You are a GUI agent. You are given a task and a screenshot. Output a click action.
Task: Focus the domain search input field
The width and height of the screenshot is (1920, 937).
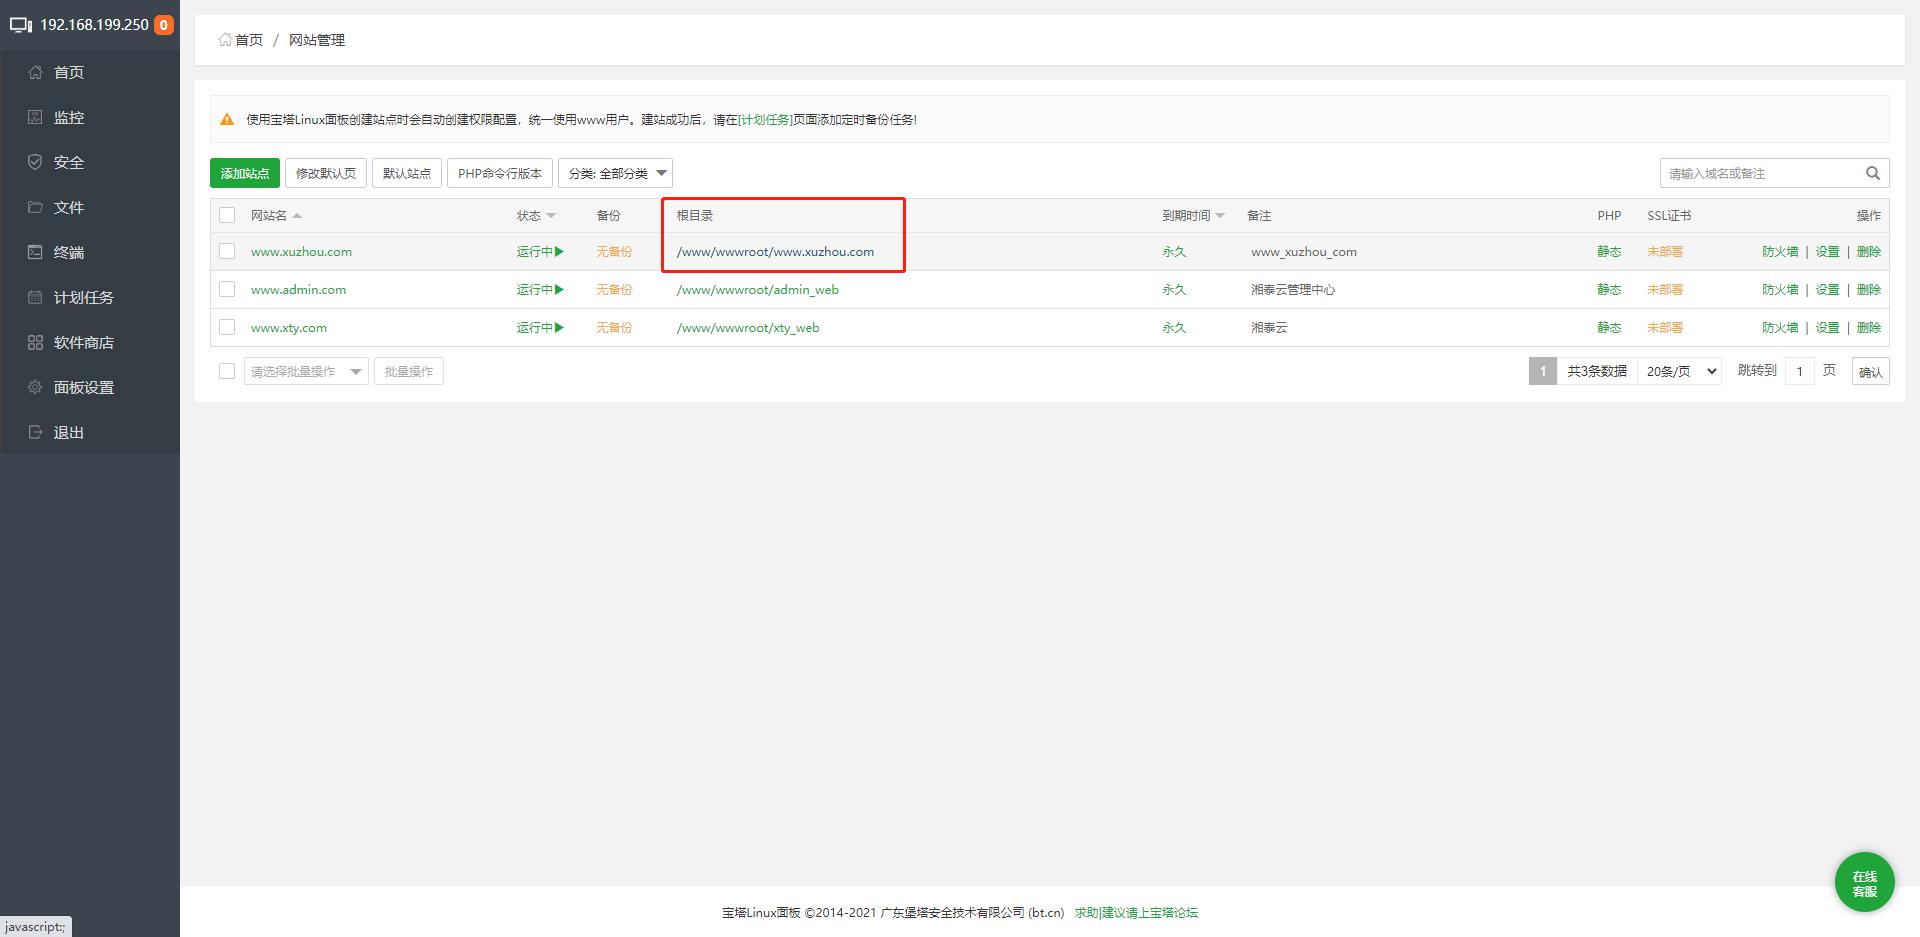(1760, 173)
